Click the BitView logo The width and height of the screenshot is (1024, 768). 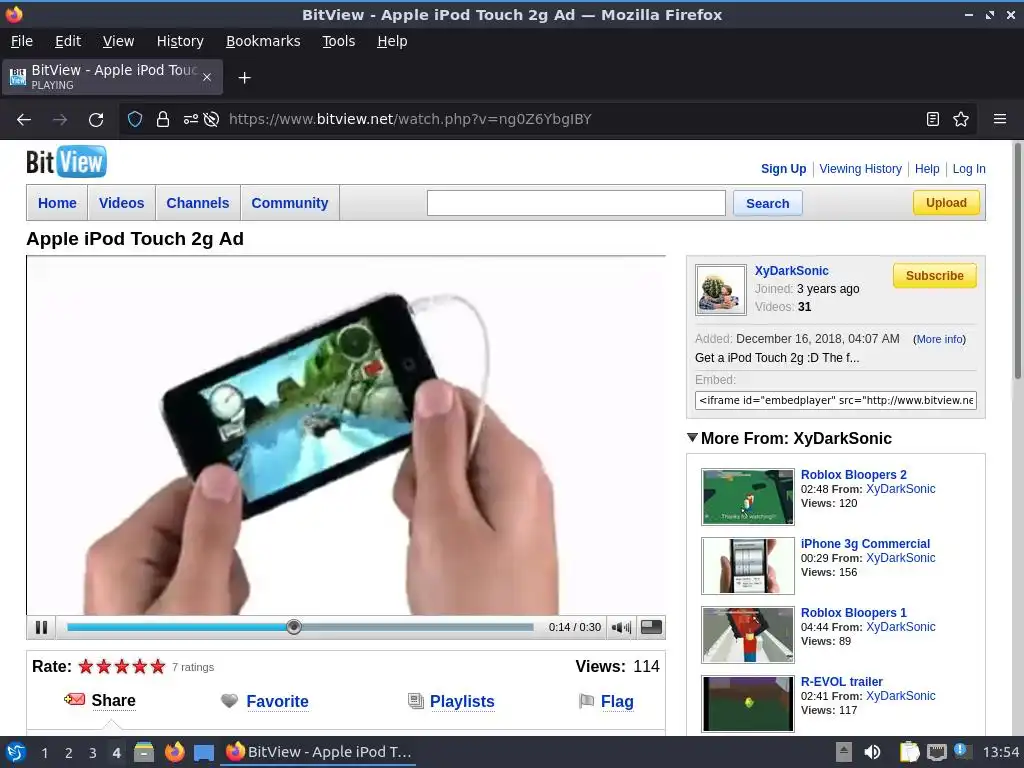[66, 161]
